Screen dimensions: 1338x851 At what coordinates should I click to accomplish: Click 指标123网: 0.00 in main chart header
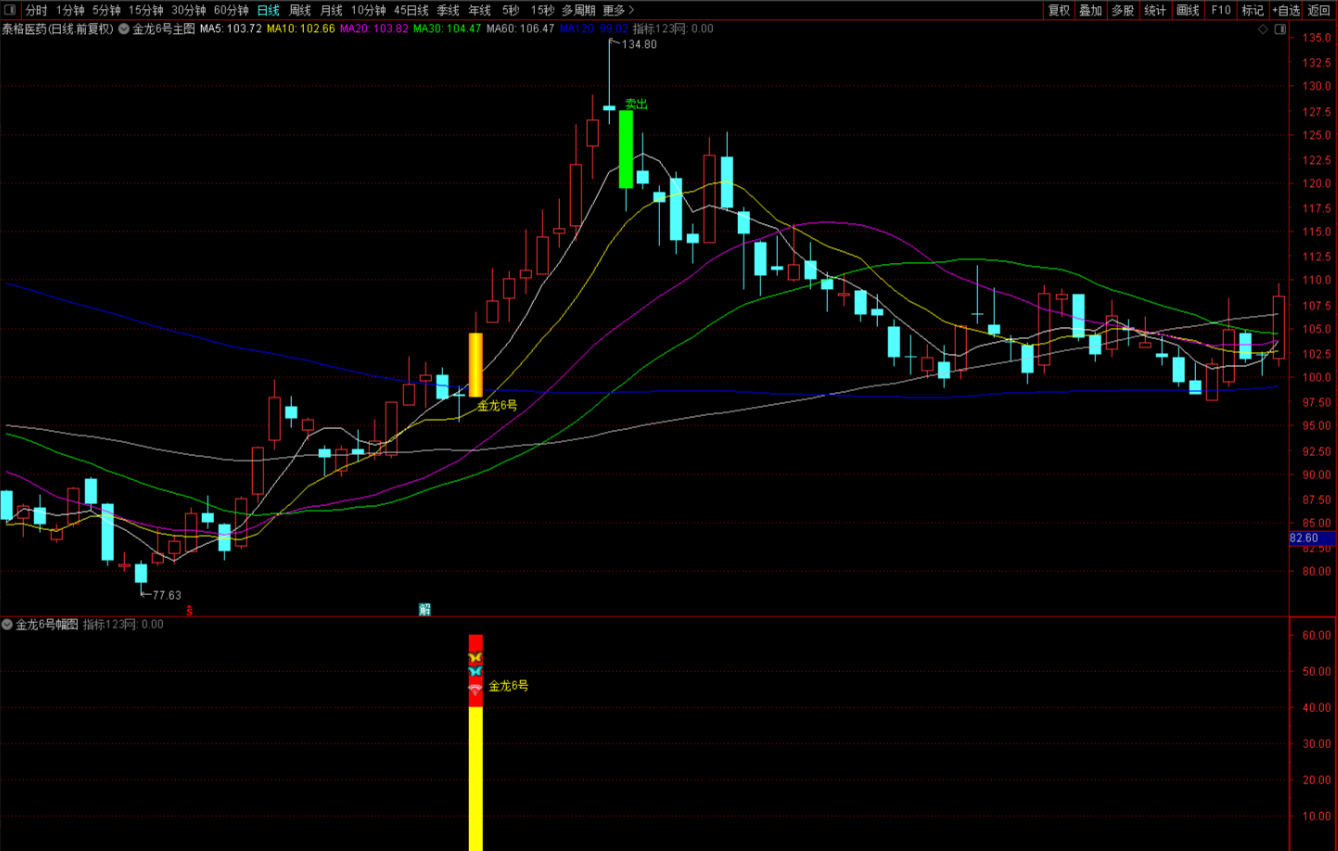673,29
